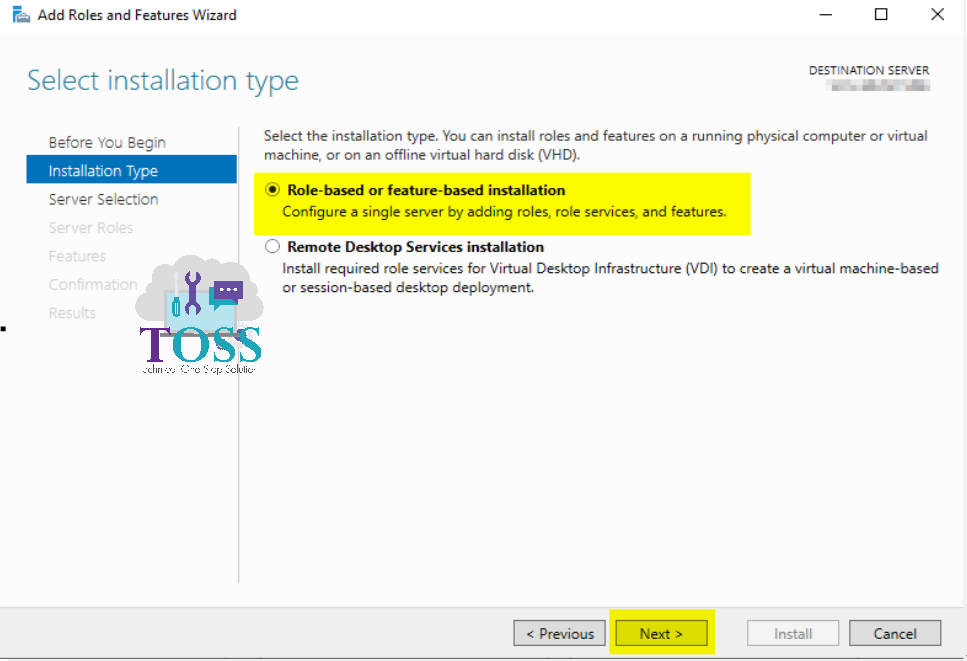This screenshot has height=661, width=967.
Task: Close the wizard with the X button
Action: coord(936,14)
